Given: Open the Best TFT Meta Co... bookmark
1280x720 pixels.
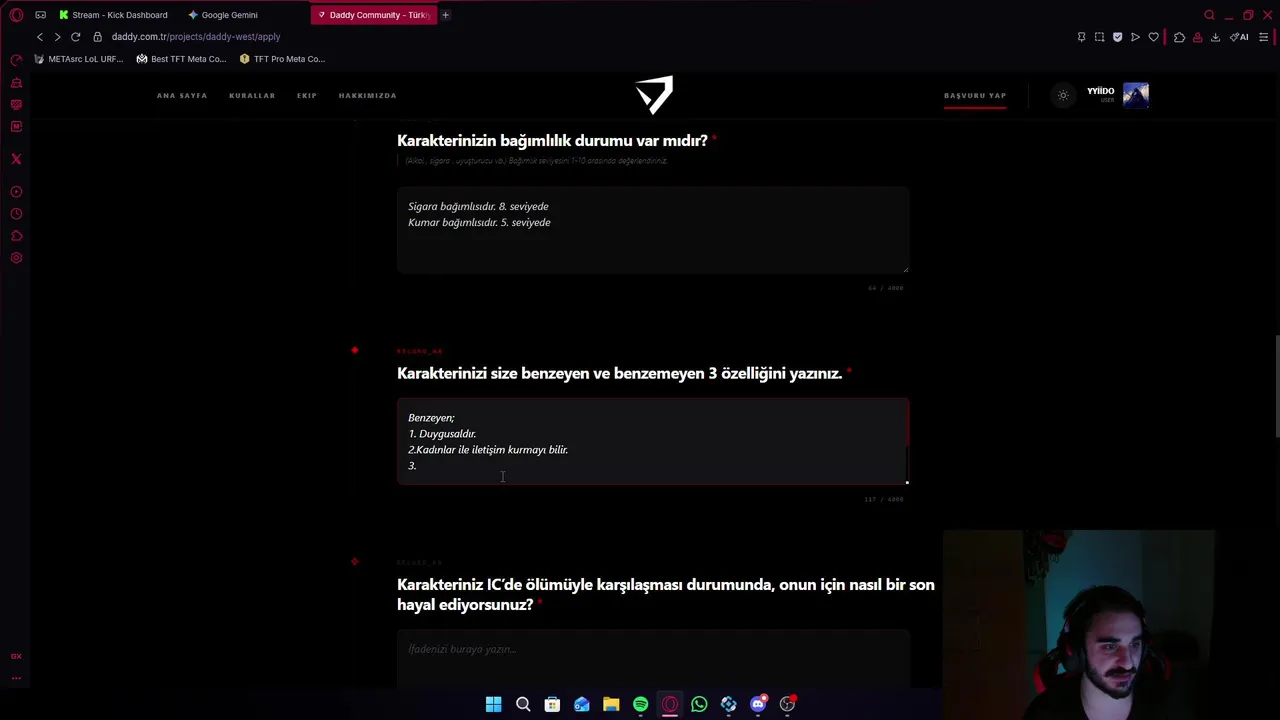Looking at the screenshot, I should click(181, 59).
